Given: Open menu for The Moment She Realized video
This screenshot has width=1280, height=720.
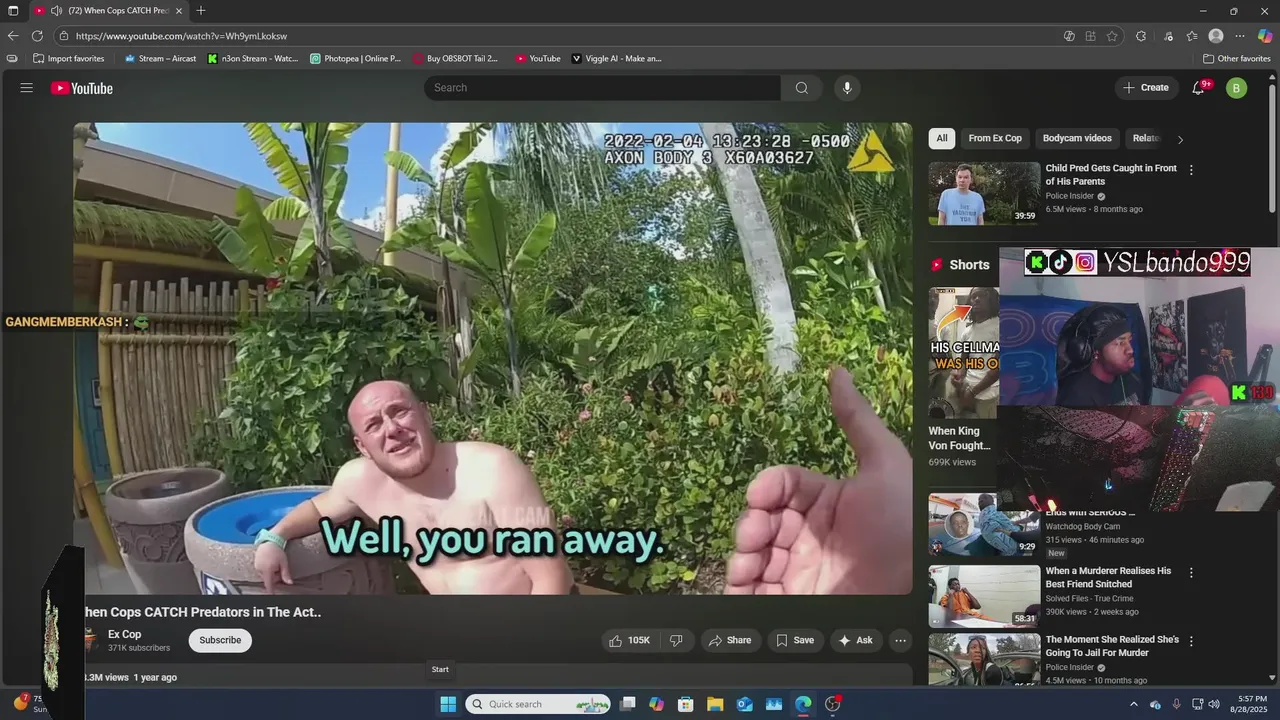Looking at the screenshot, I should (1191, 641).
